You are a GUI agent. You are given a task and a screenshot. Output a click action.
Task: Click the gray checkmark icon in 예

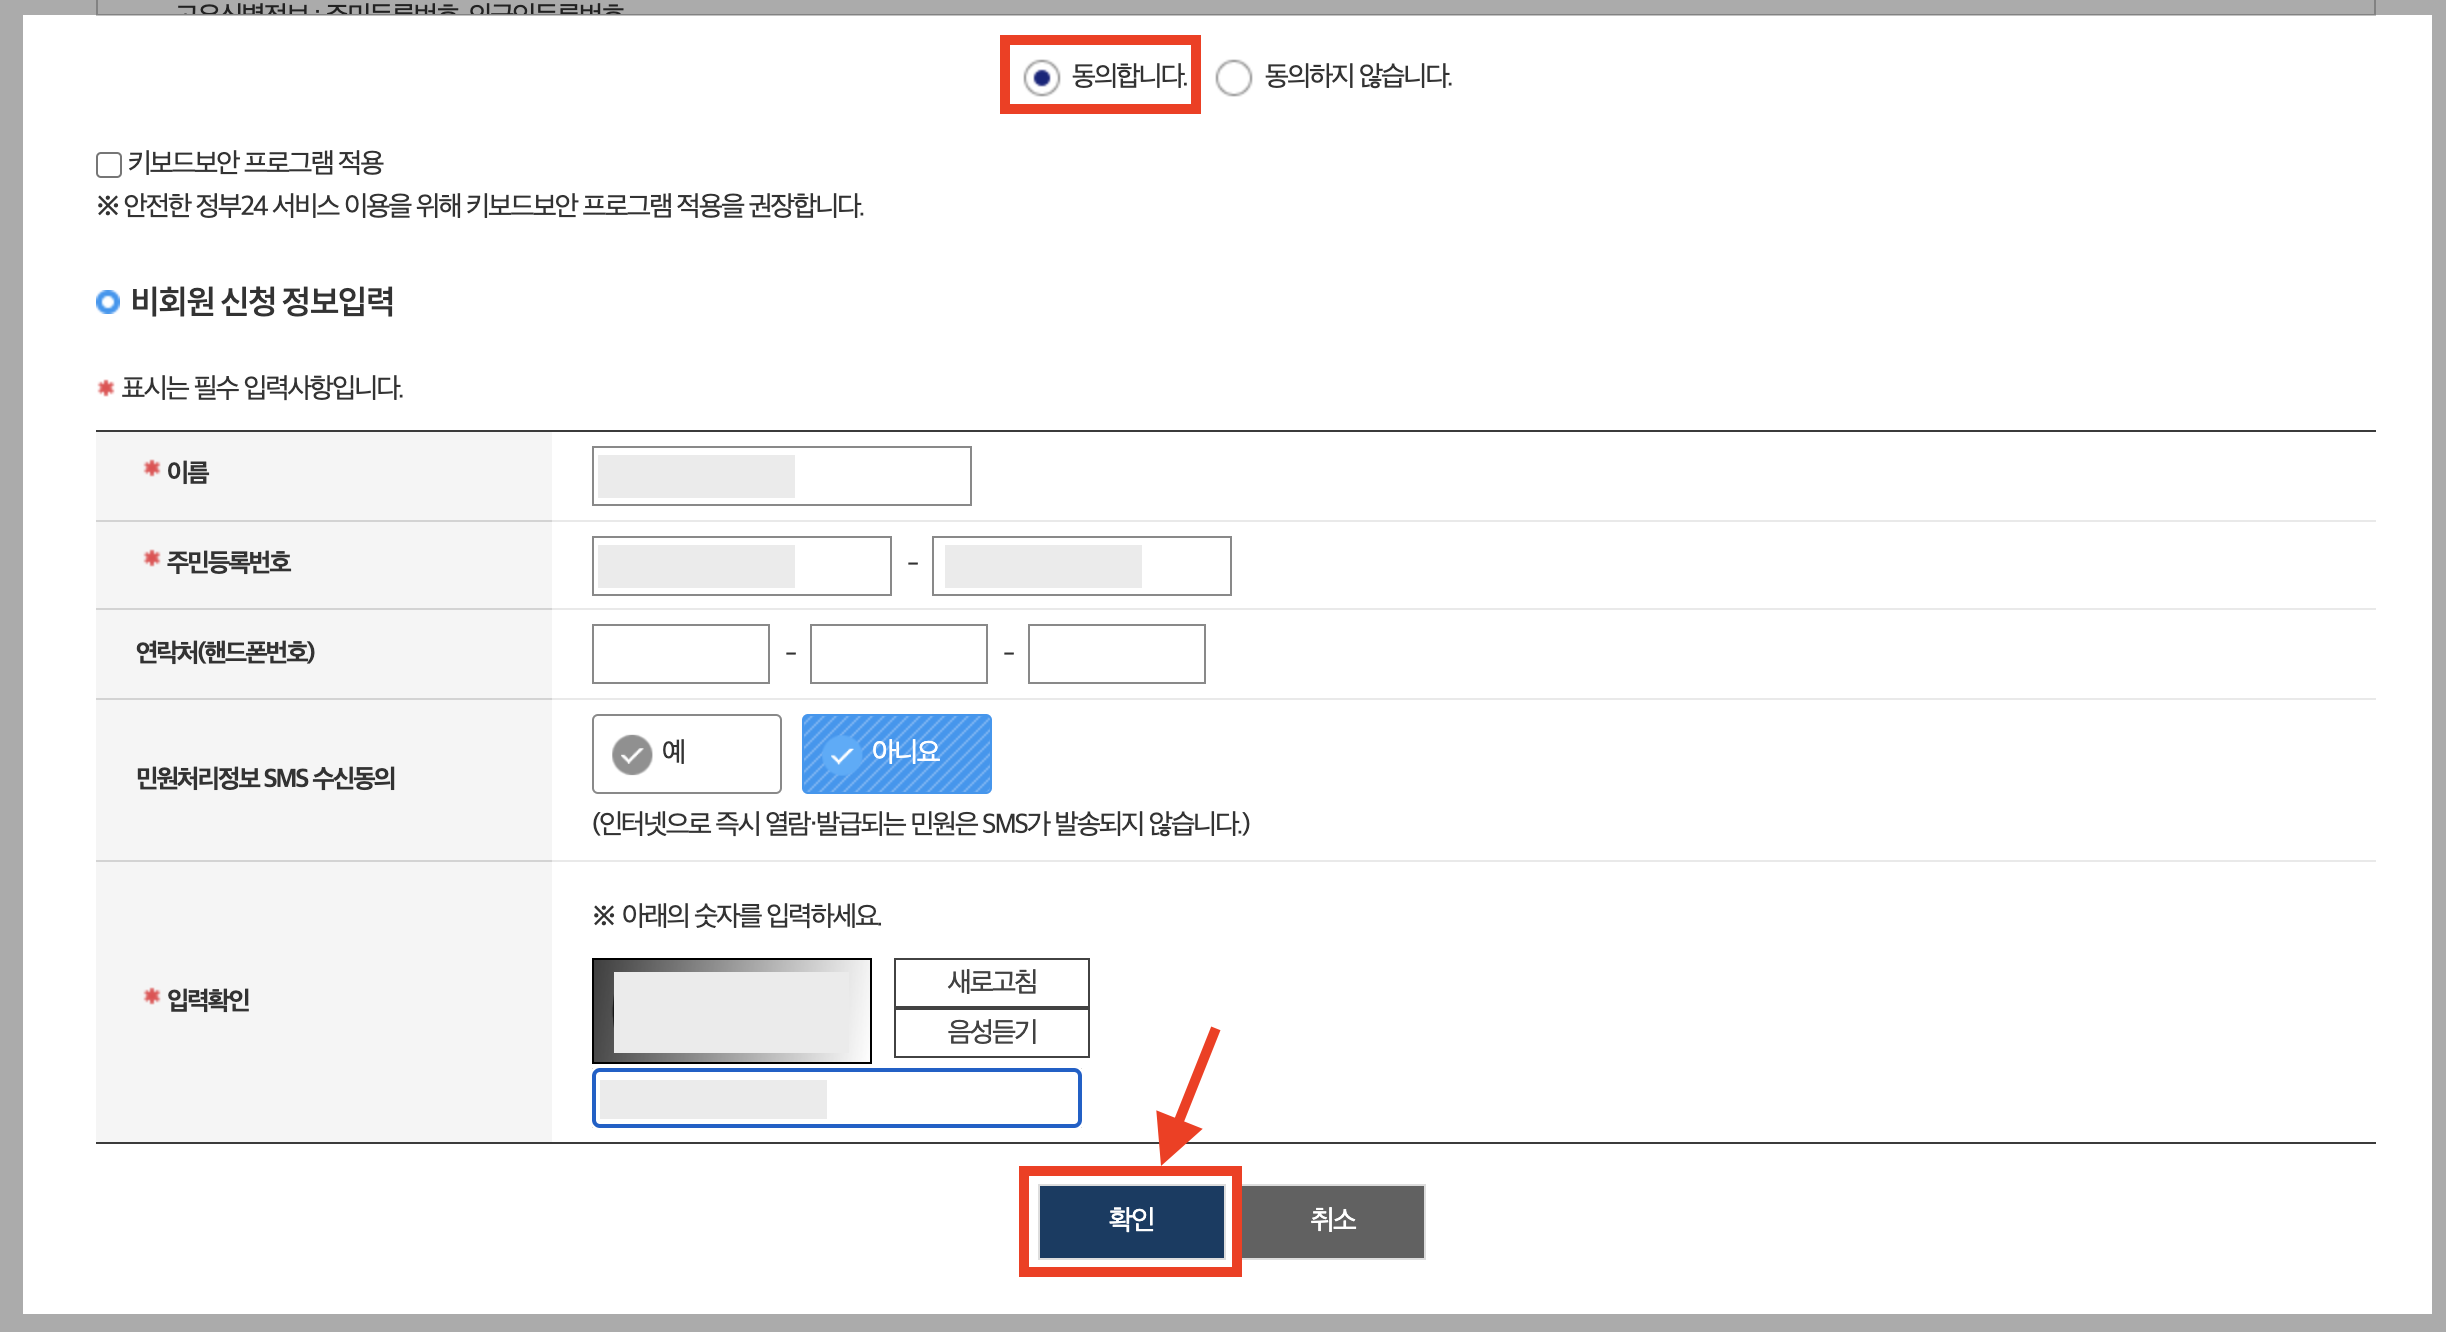[632, 755]
